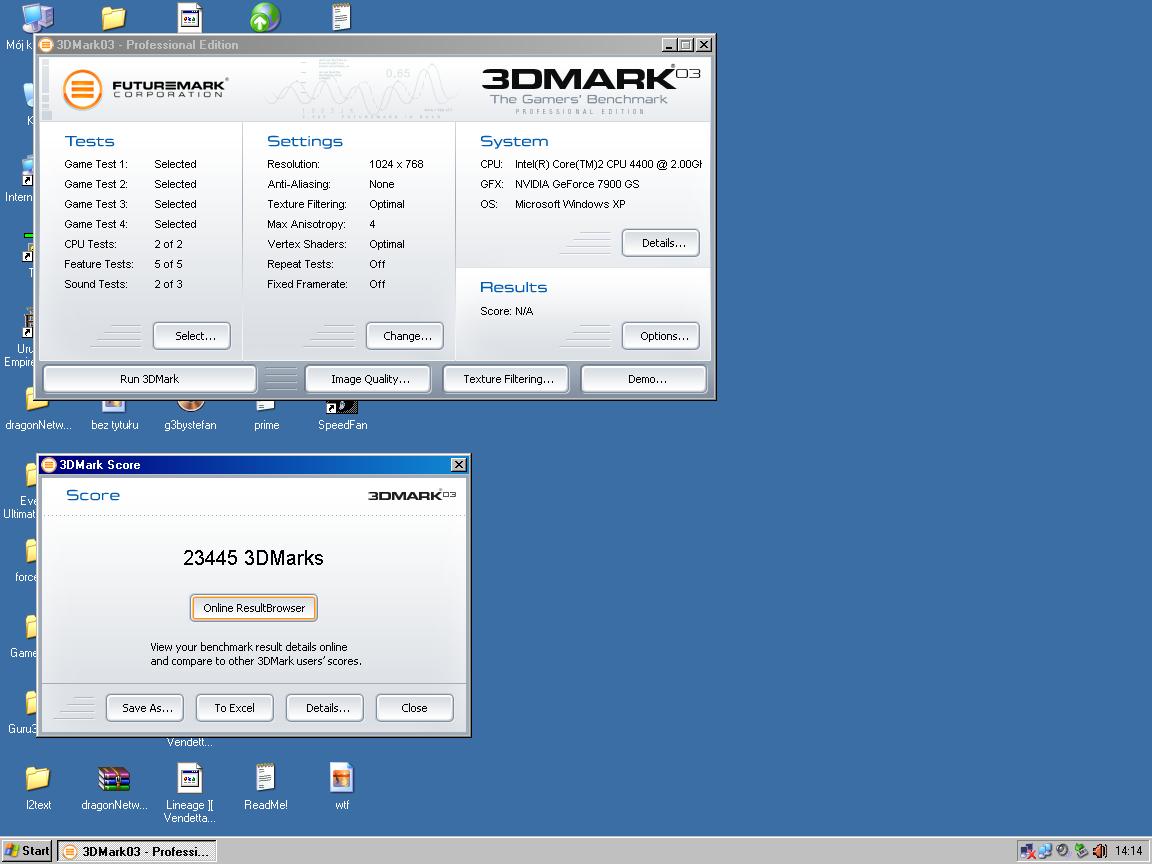Click the small 3DMARK03 logo in Score dialog

point(411,495)
